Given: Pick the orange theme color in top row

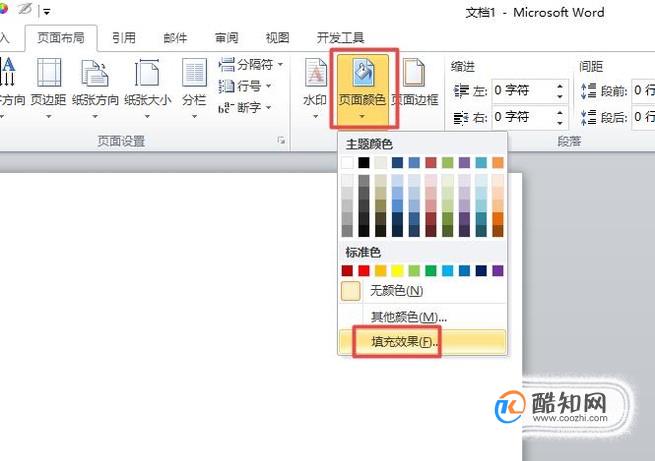Looking at the screenshot, I should (498, 162).
